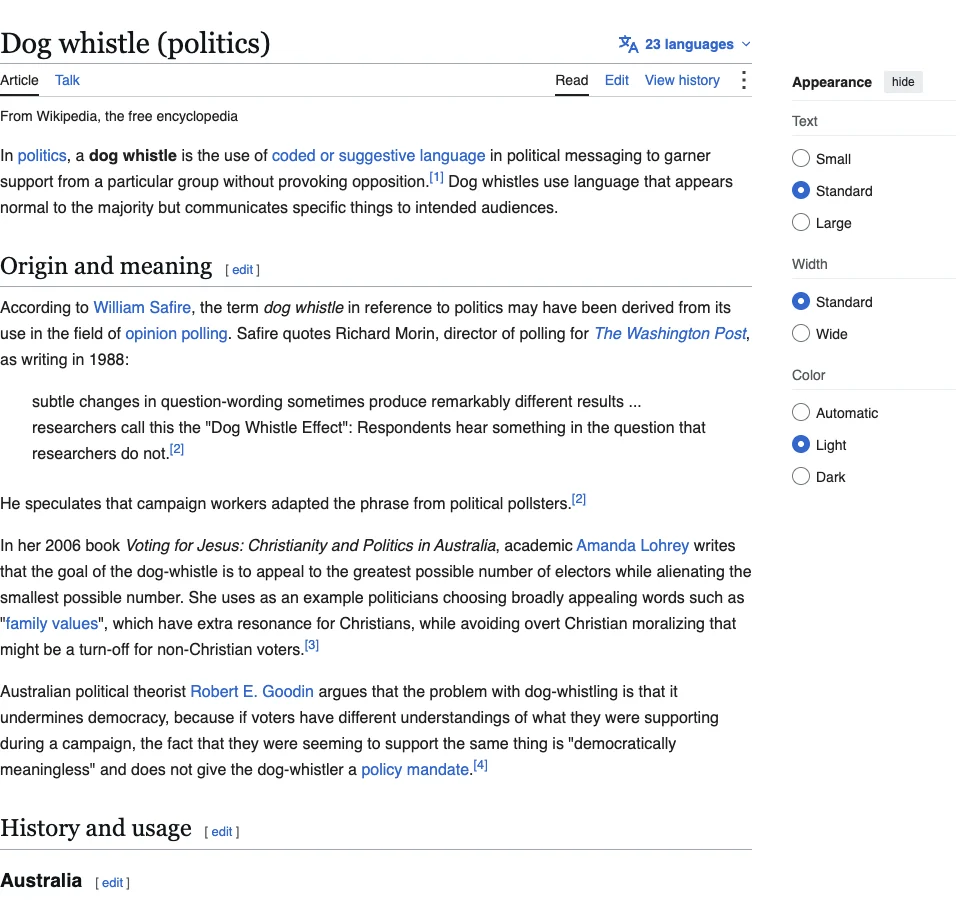Click the 'History and usage' heading
Image resolution: width=972 pixels, height=900 pixels.
96,828
